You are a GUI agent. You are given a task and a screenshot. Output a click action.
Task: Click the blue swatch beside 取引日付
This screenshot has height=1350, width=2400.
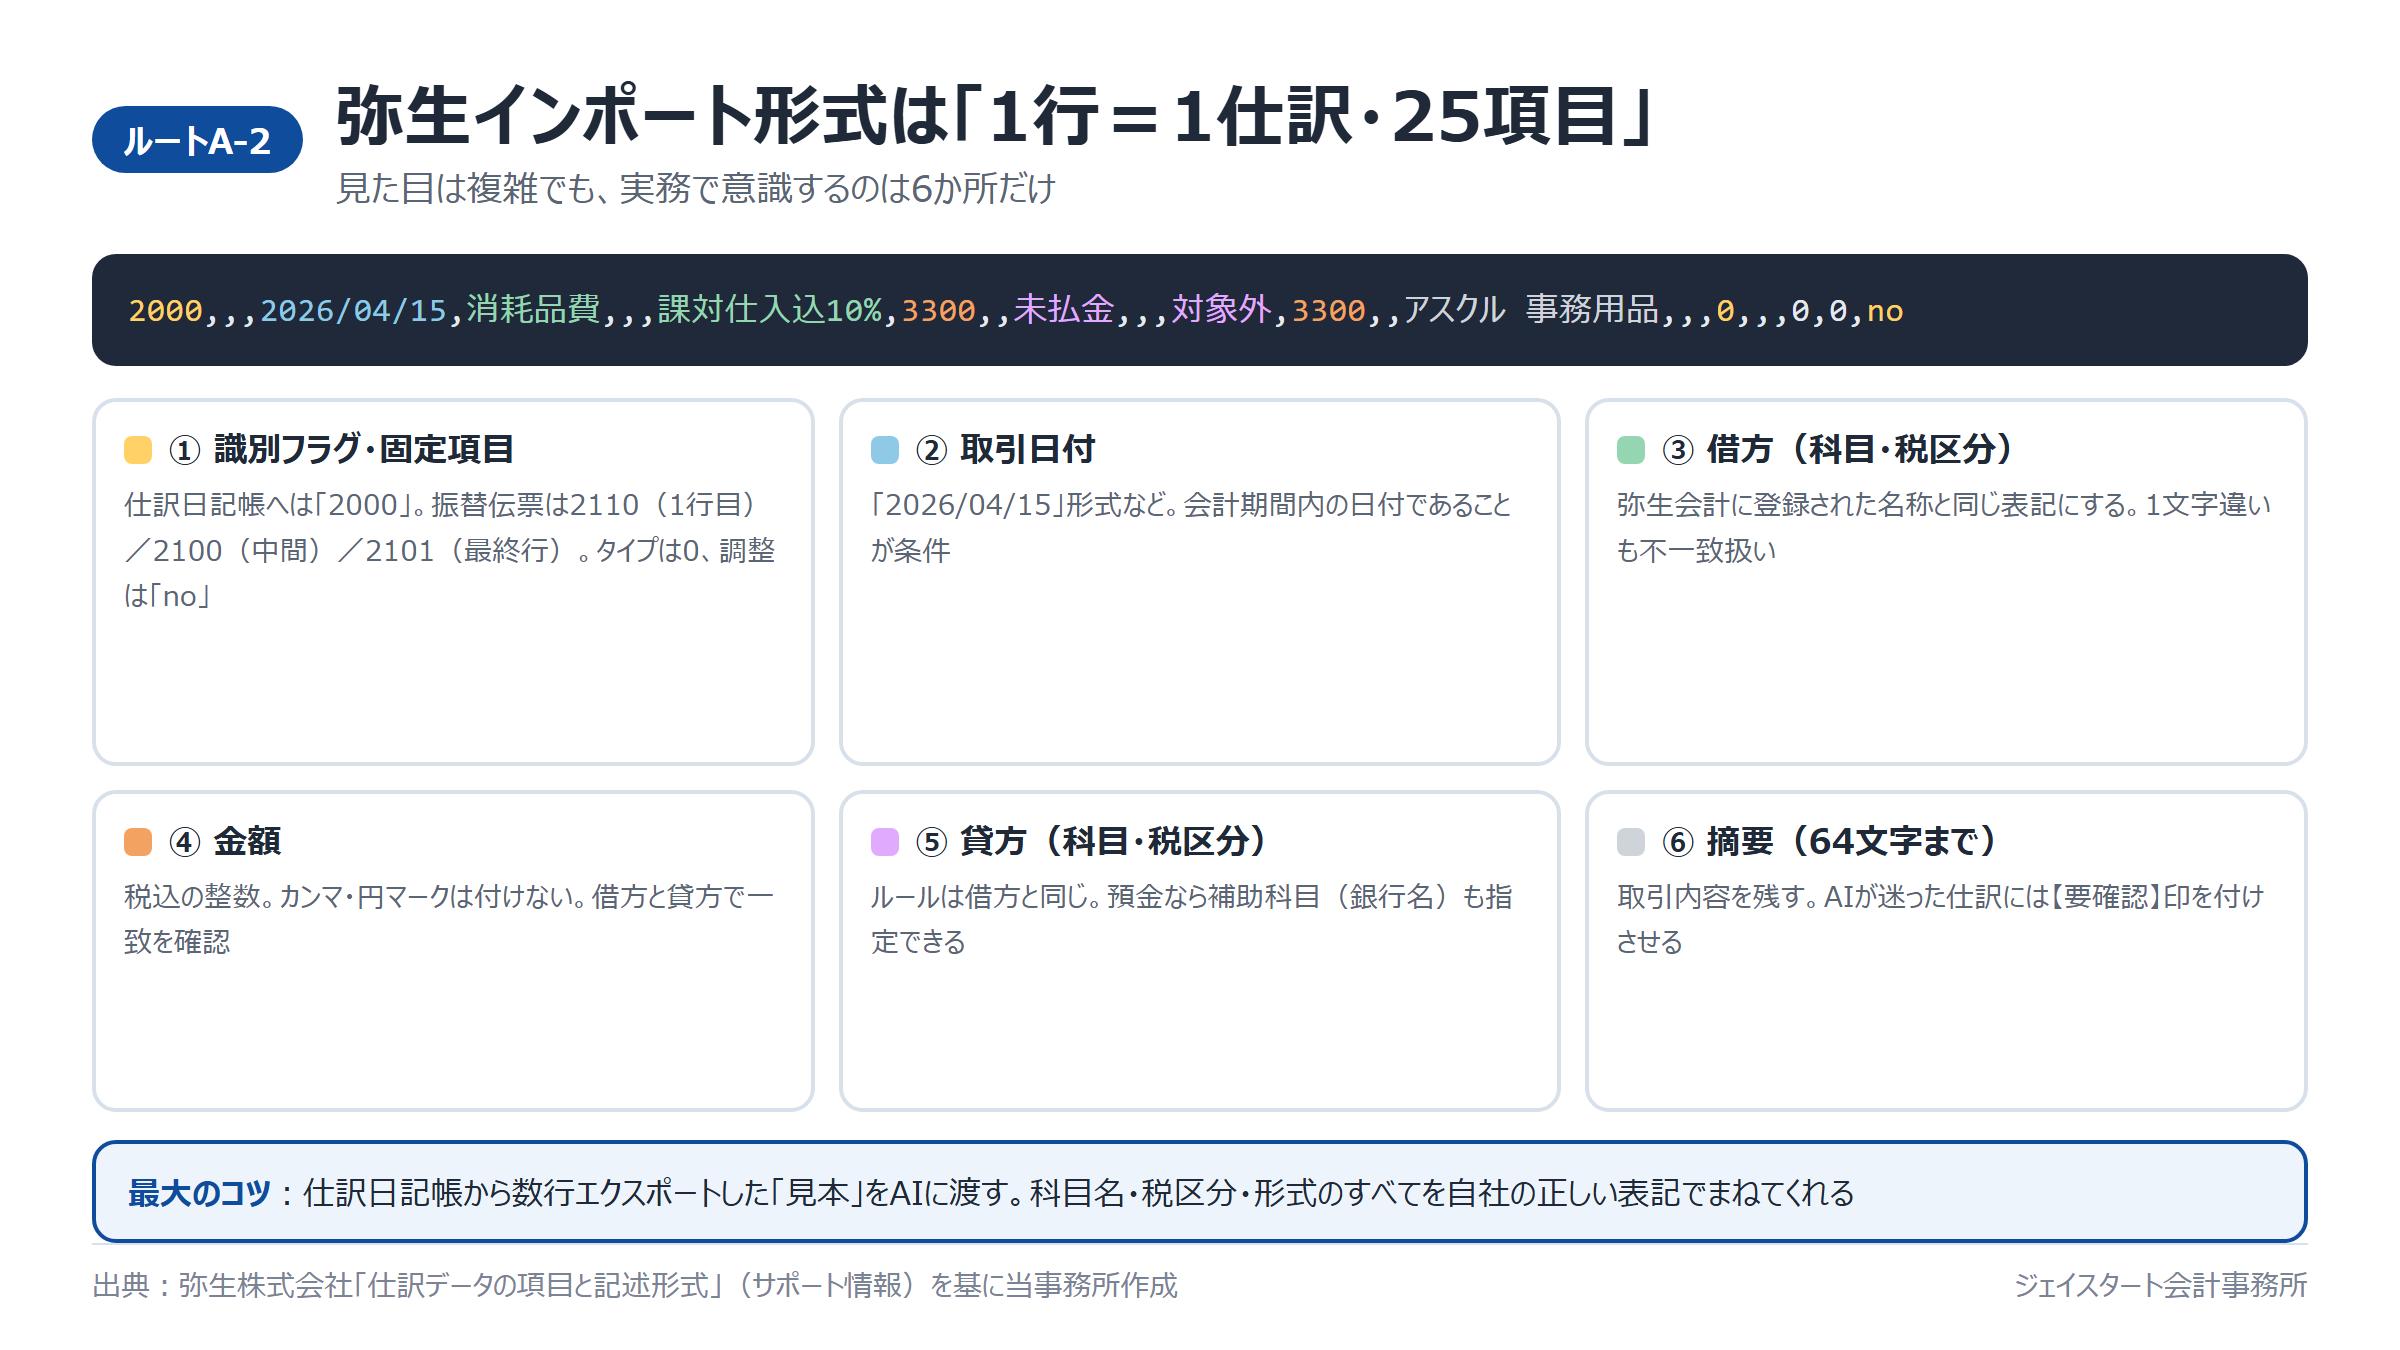point(885,450)
